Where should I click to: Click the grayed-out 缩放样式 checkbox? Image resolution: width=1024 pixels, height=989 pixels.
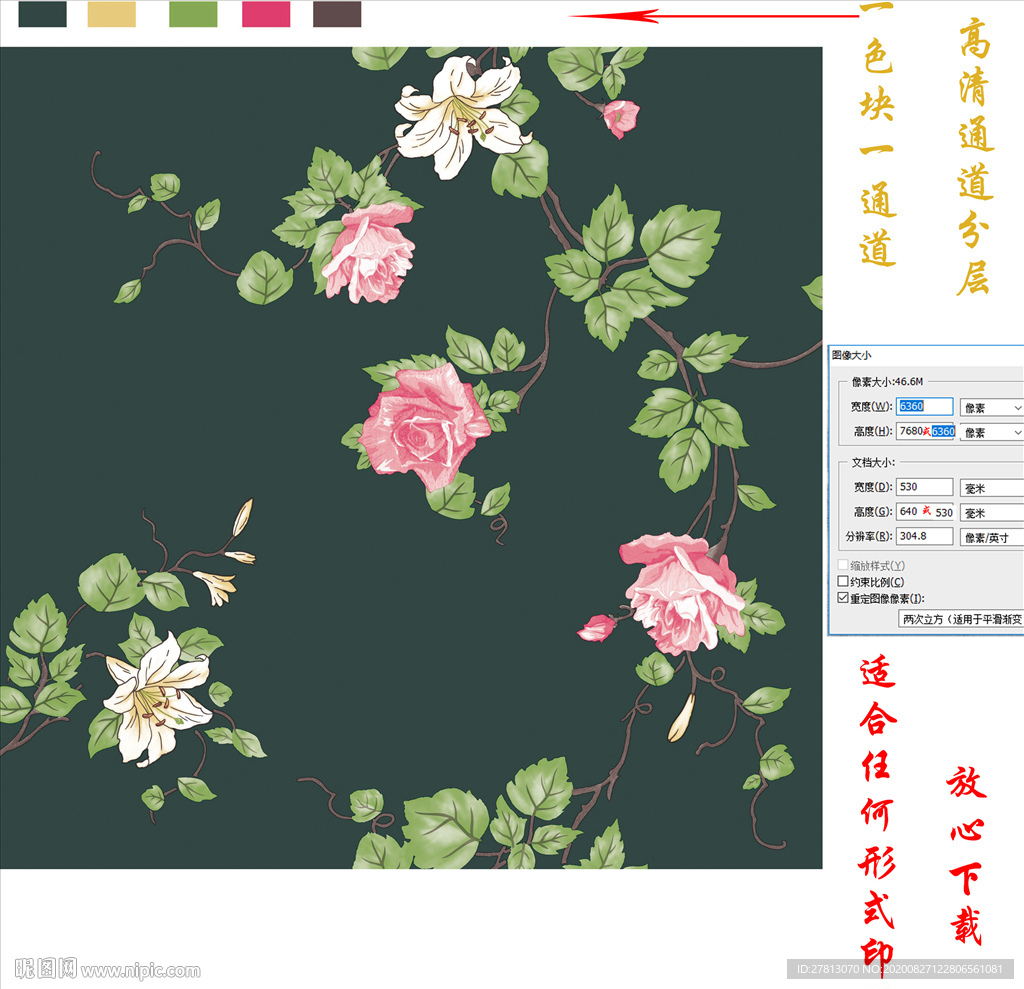click(843, 566)
